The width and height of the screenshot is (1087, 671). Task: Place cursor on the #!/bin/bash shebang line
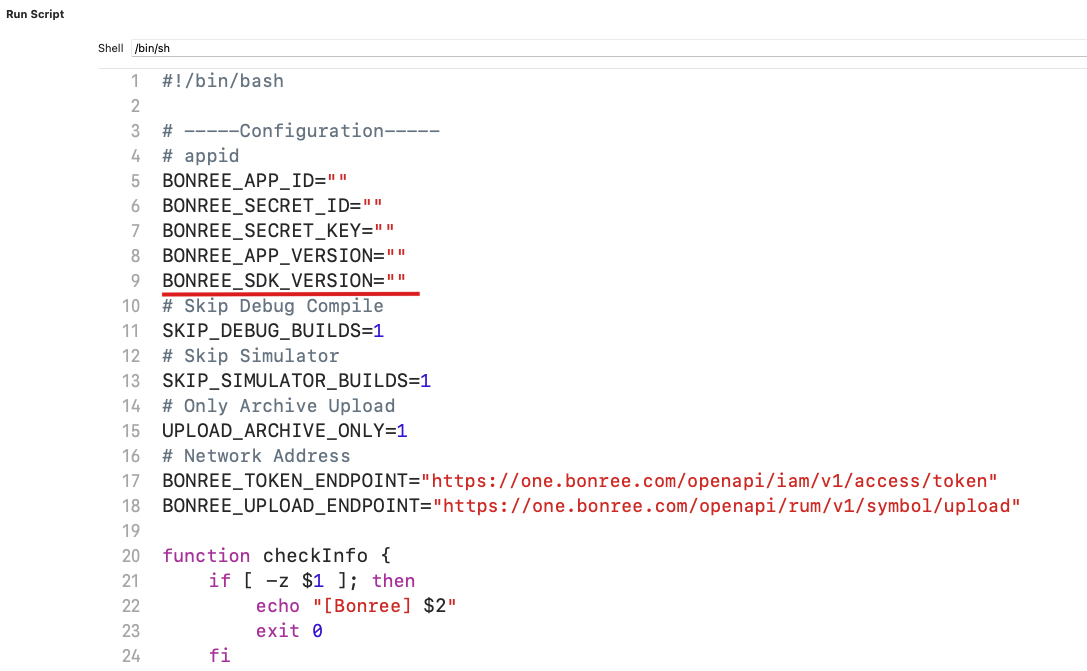222,81
